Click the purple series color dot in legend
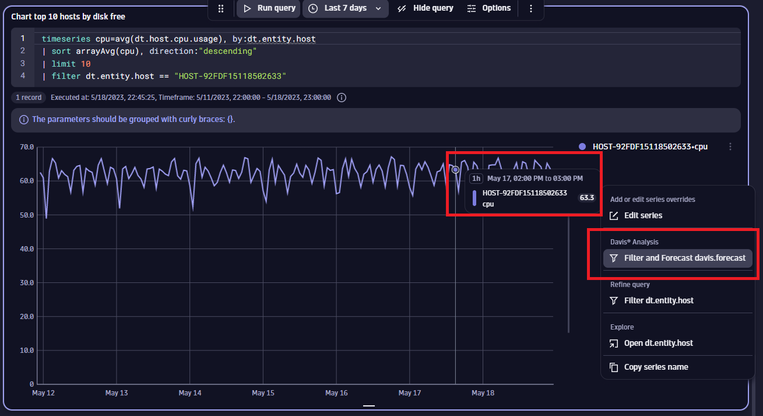This screenshot has width=763, height=416. coord(582,147)
